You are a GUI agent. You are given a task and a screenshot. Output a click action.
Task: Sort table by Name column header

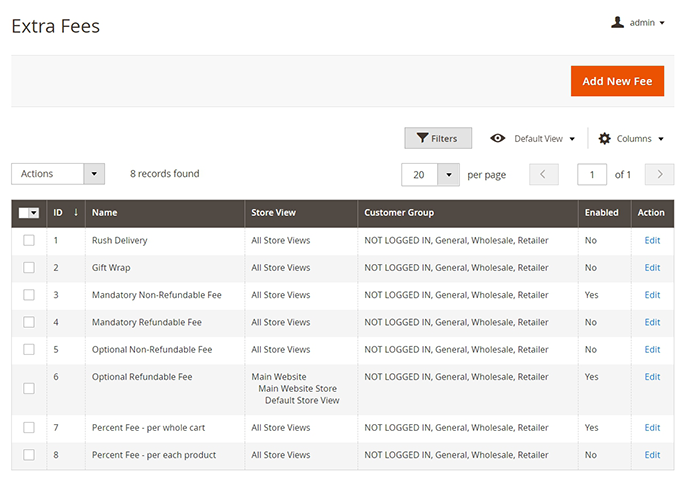(105, 212)
